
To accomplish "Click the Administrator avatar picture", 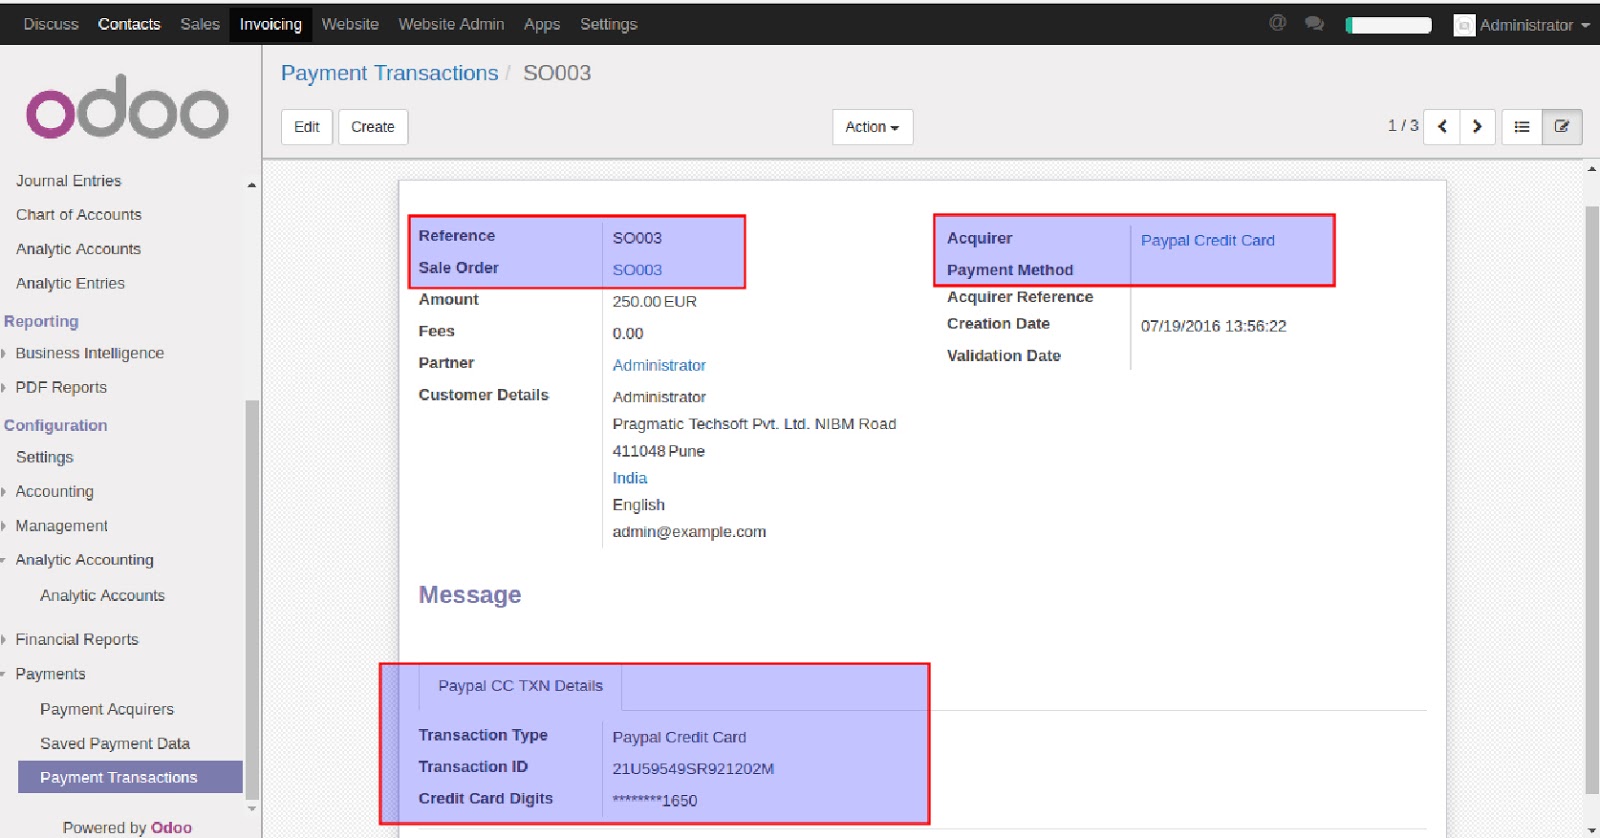I will pos(1464,25).
